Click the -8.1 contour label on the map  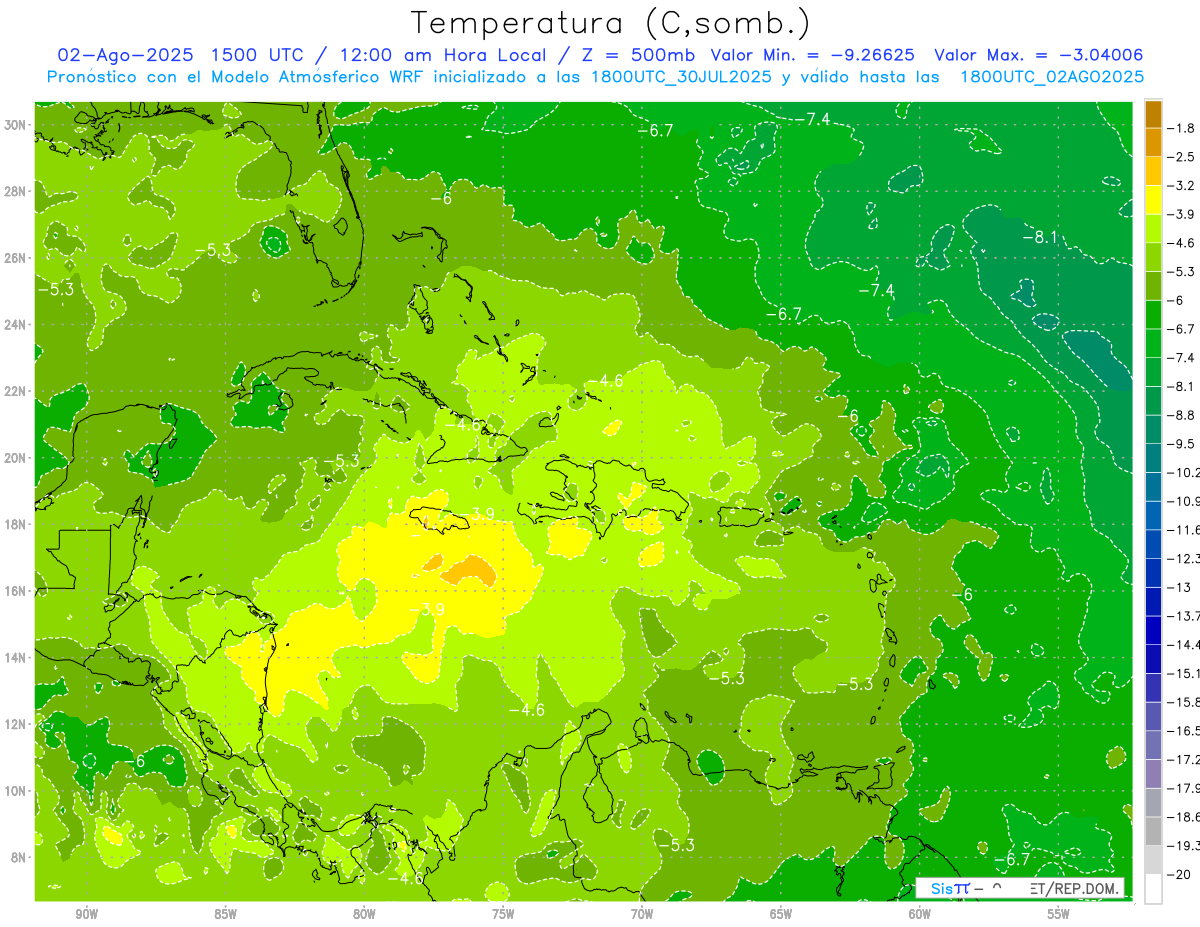pyautogui.click(x=1040, y=237)
